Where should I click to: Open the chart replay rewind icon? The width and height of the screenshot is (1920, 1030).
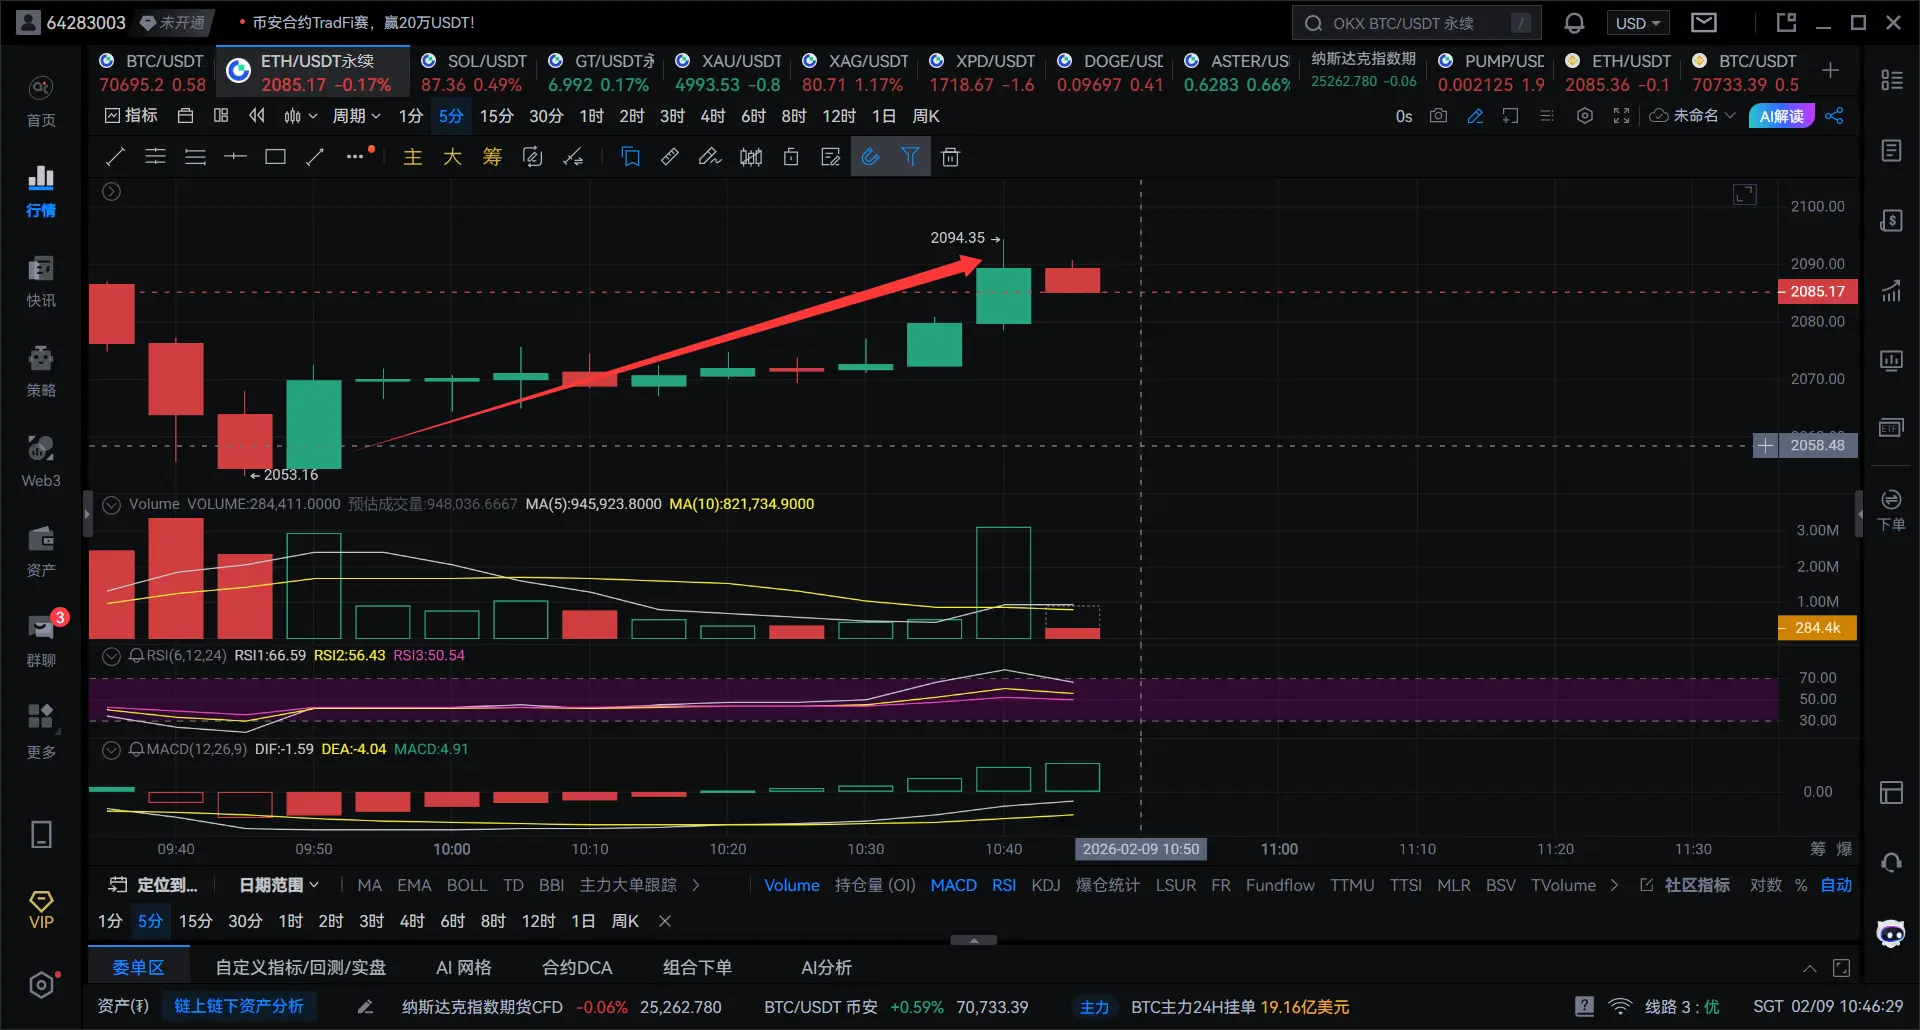[x=257, y=116]
